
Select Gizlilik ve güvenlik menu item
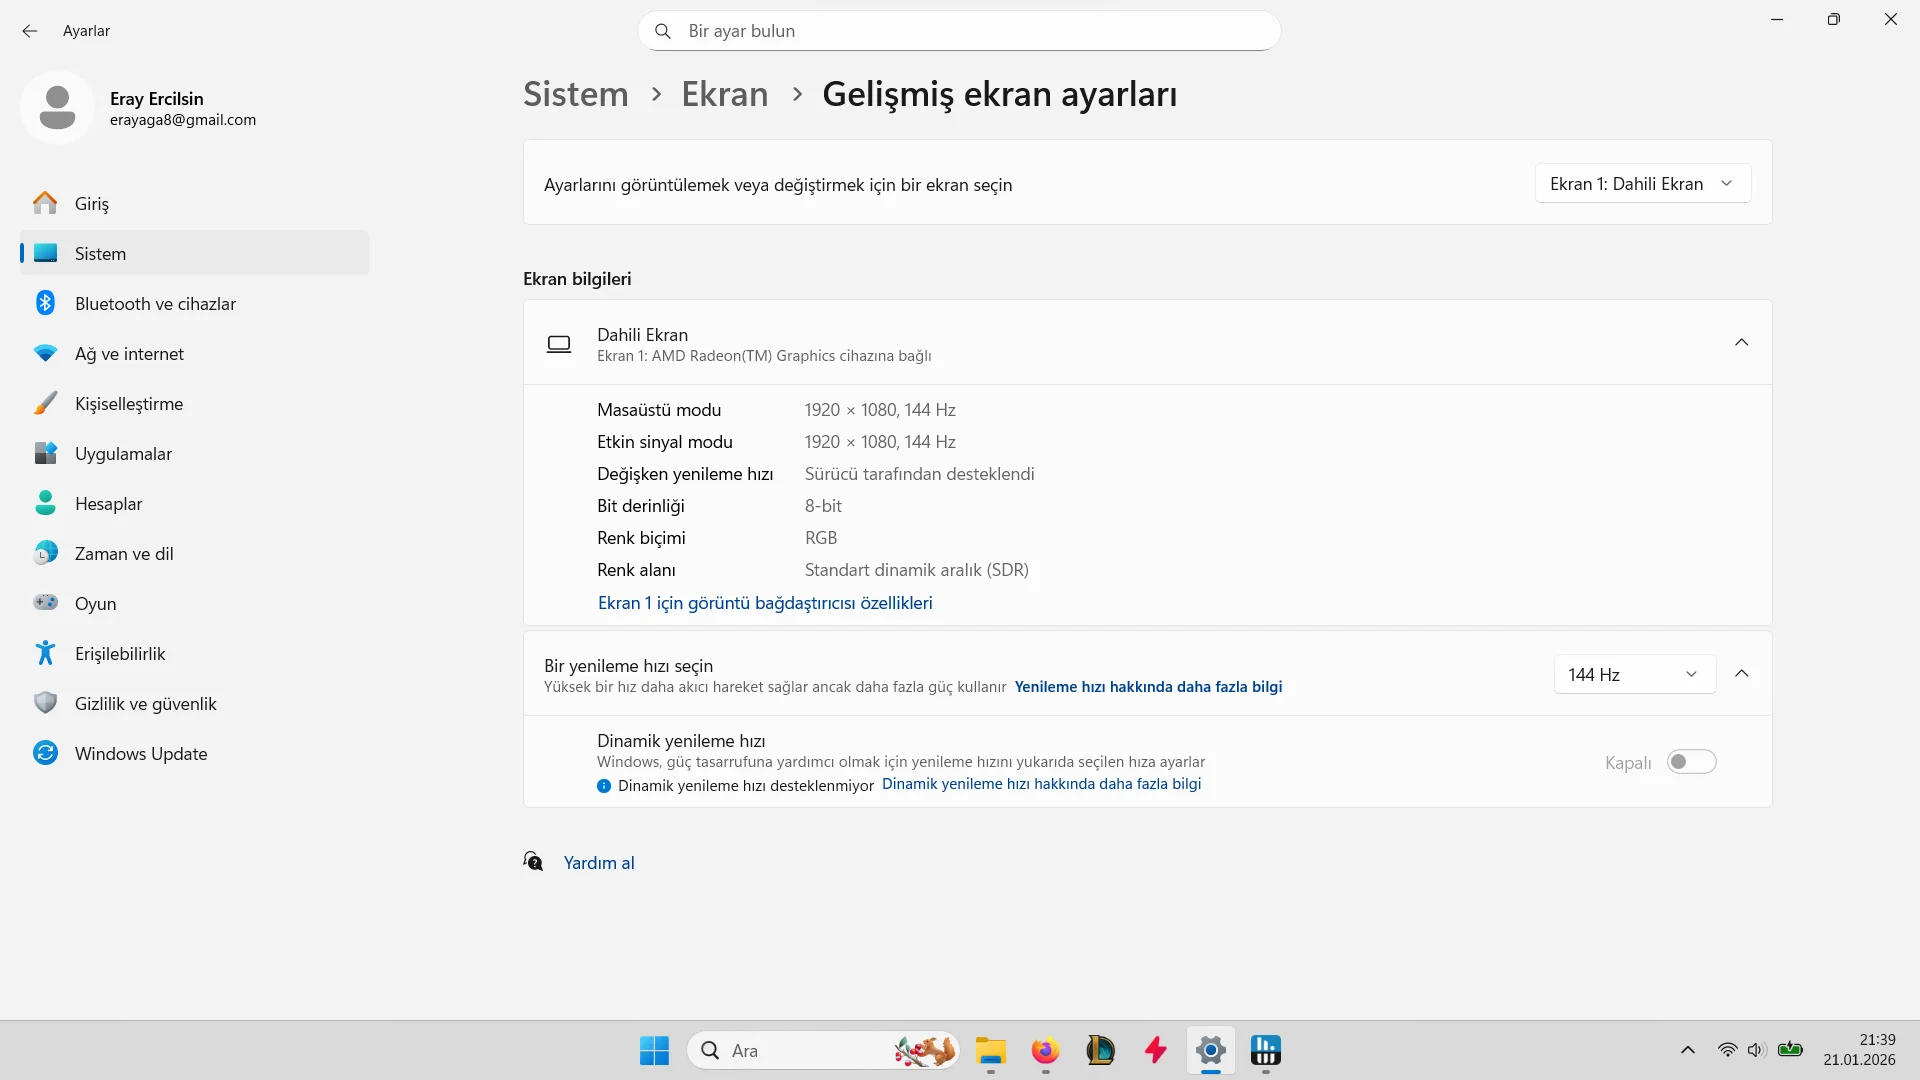[x=145, y=704]
